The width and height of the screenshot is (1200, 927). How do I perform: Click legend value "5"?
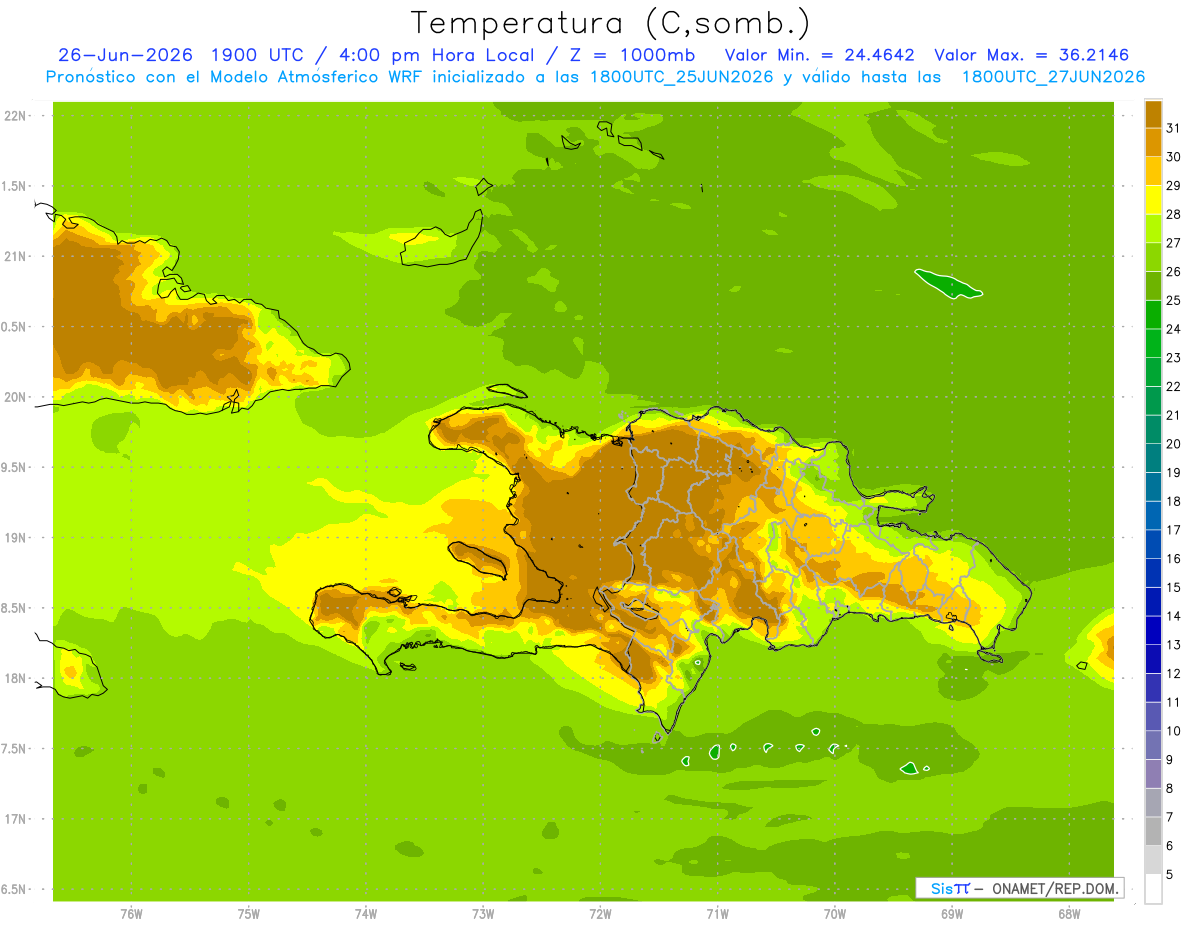pos(1170,874)
